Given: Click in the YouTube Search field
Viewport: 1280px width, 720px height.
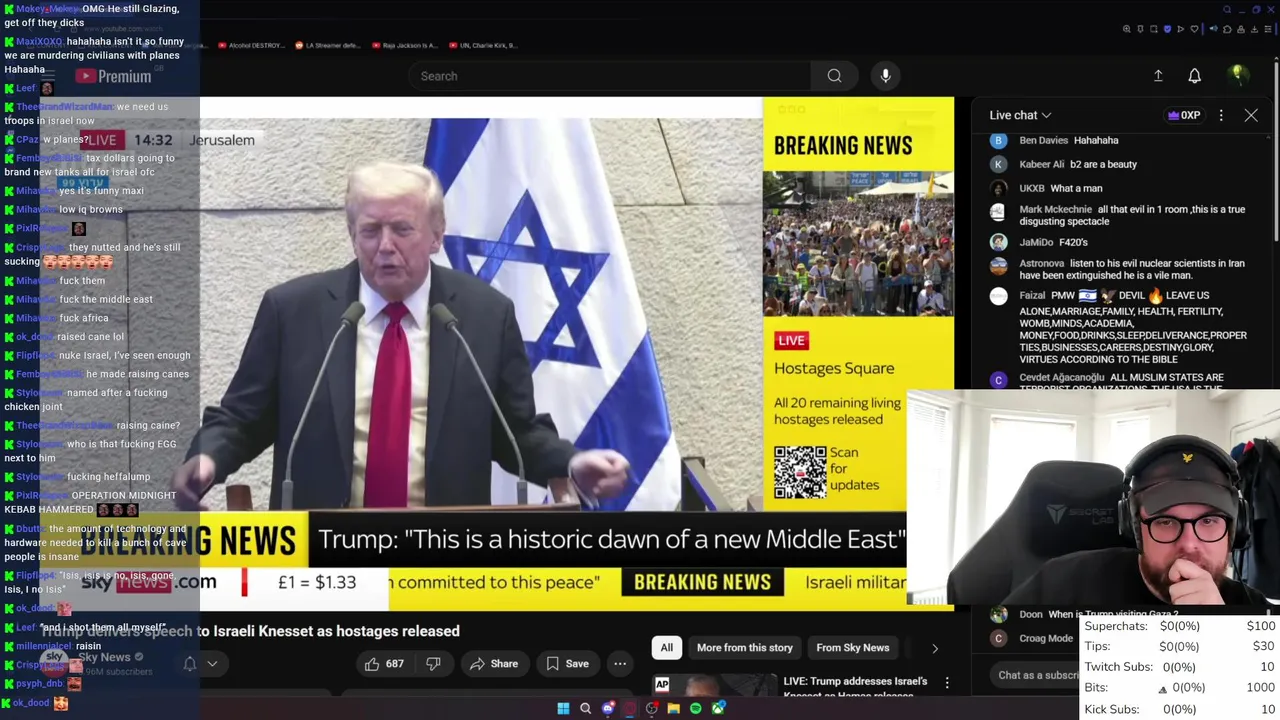Looking at the screenshot, I should pos(610,76).
